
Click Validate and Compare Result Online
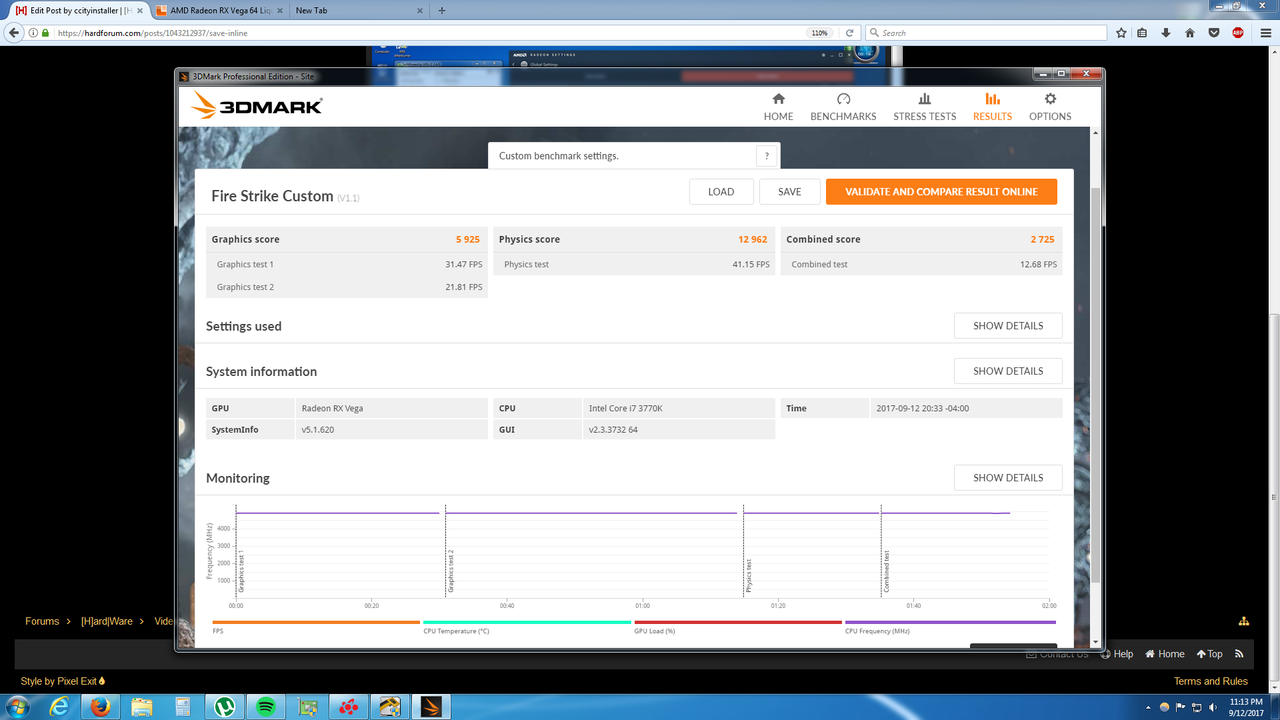[x=940, y=192]
